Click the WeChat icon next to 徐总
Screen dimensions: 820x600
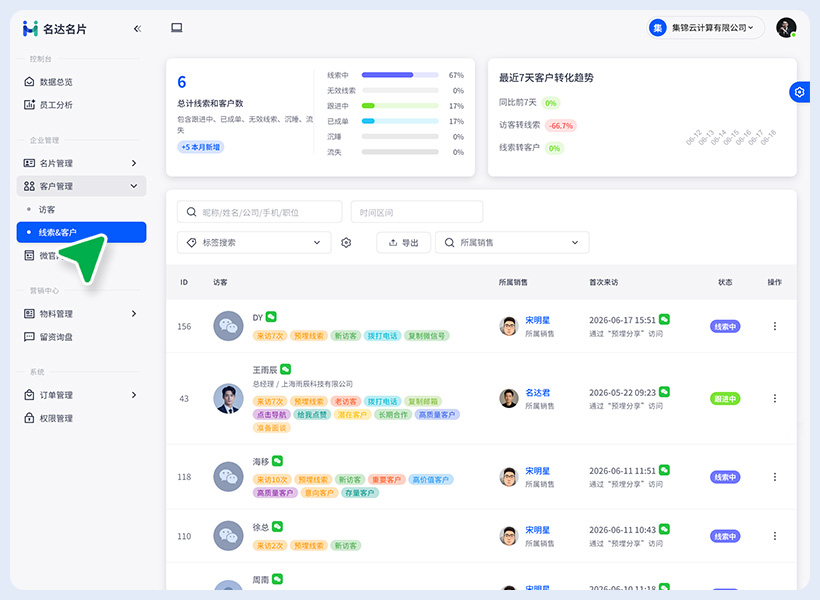[x=278, y=526]
